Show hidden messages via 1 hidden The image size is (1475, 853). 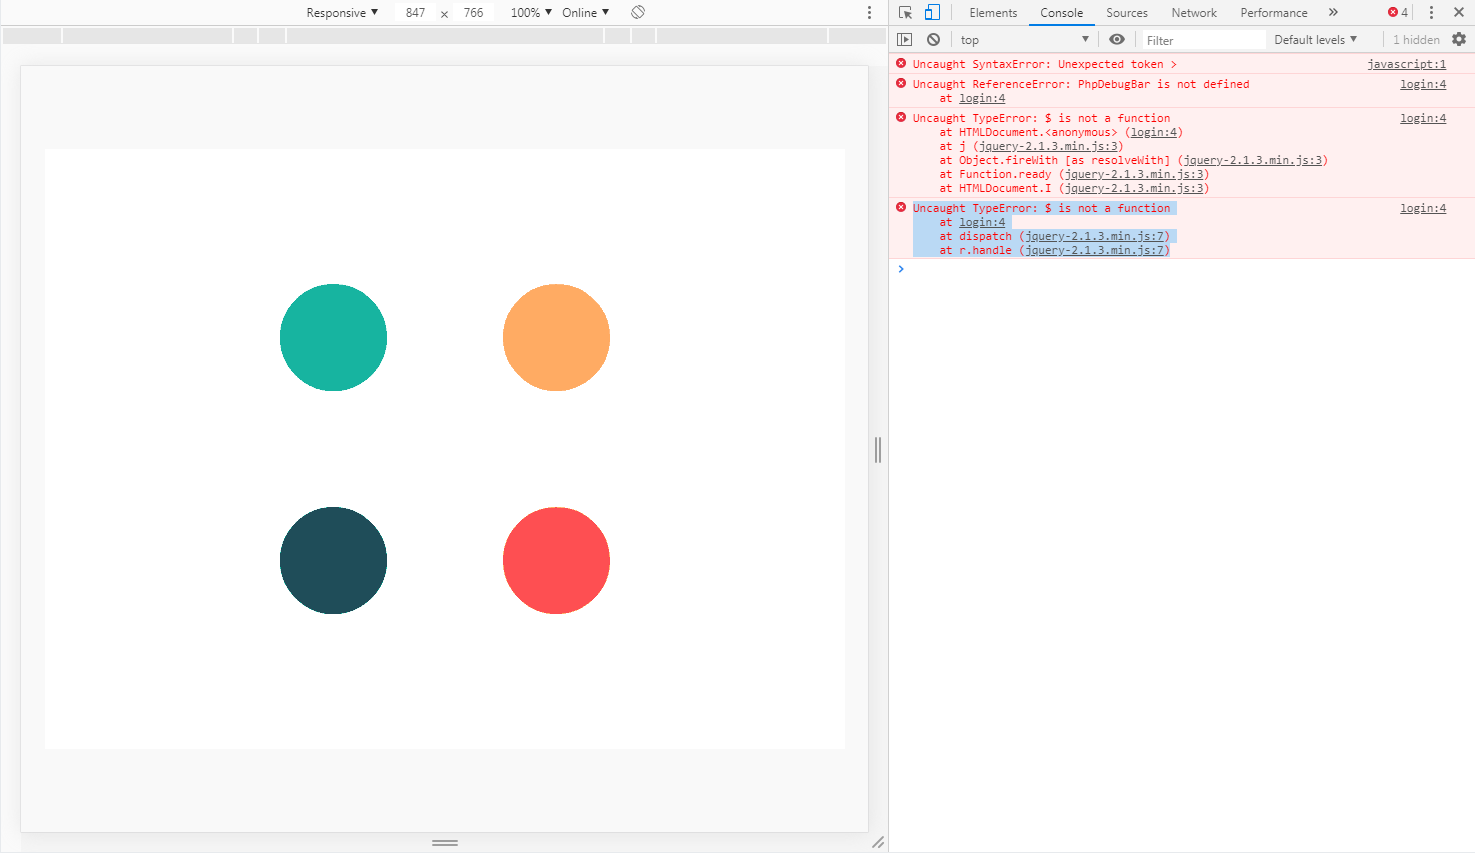[x=1416, y=39]
